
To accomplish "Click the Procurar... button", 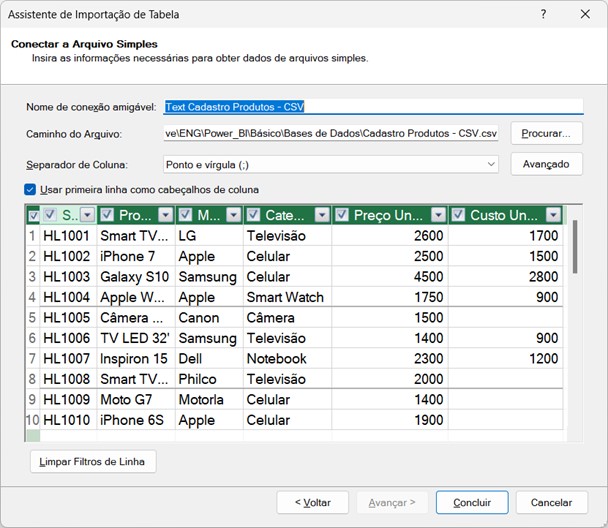I will 546,133.
